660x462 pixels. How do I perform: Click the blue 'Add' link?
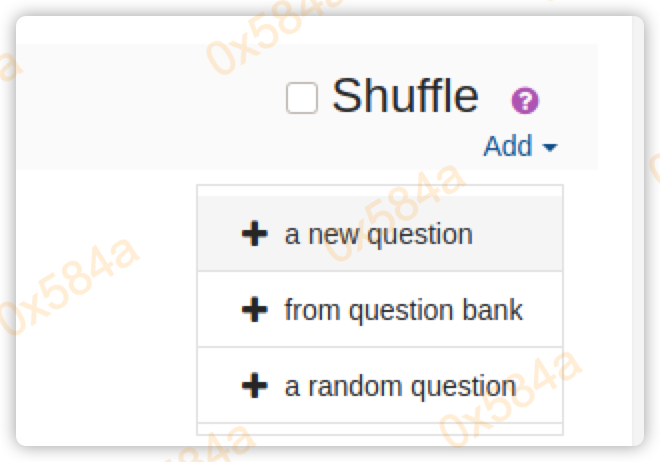(508, 146)
